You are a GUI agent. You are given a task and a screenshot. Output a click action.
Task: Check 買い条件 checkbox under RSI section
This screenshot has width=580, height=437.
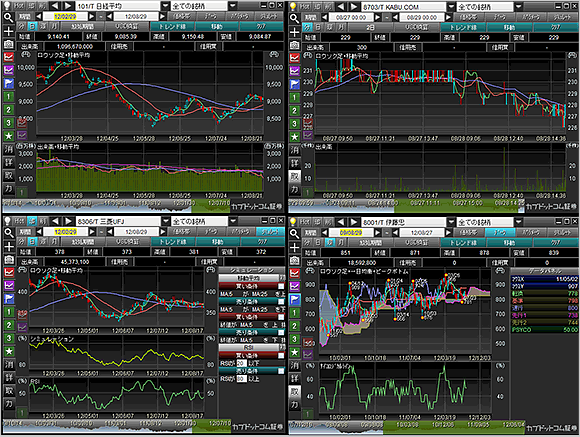(281, 356)
